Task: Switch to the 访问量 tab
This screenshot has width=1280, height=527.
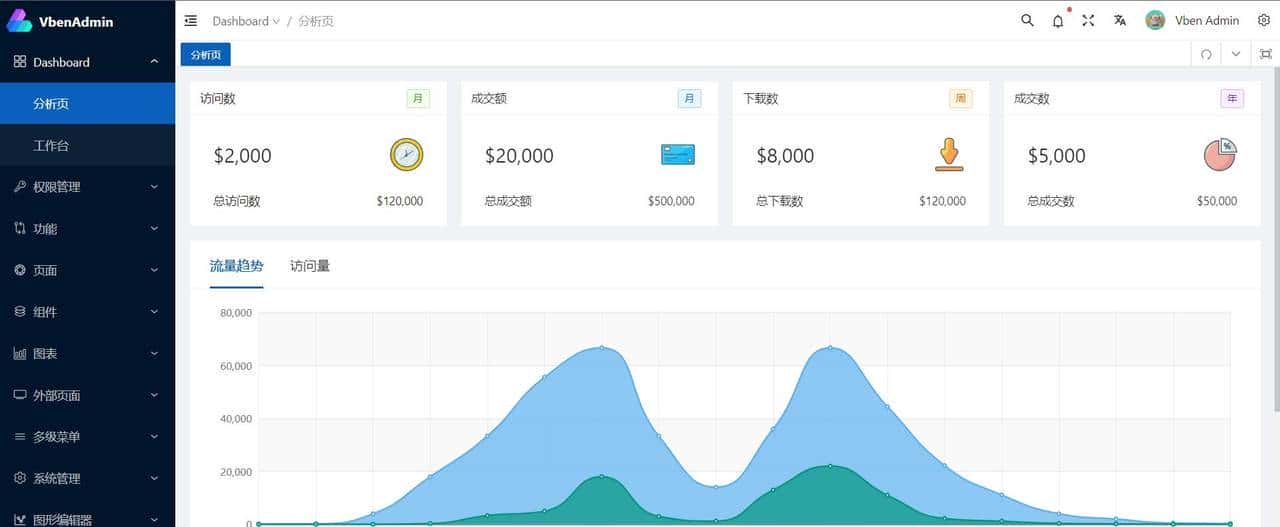Action: (x=310, y=266)
